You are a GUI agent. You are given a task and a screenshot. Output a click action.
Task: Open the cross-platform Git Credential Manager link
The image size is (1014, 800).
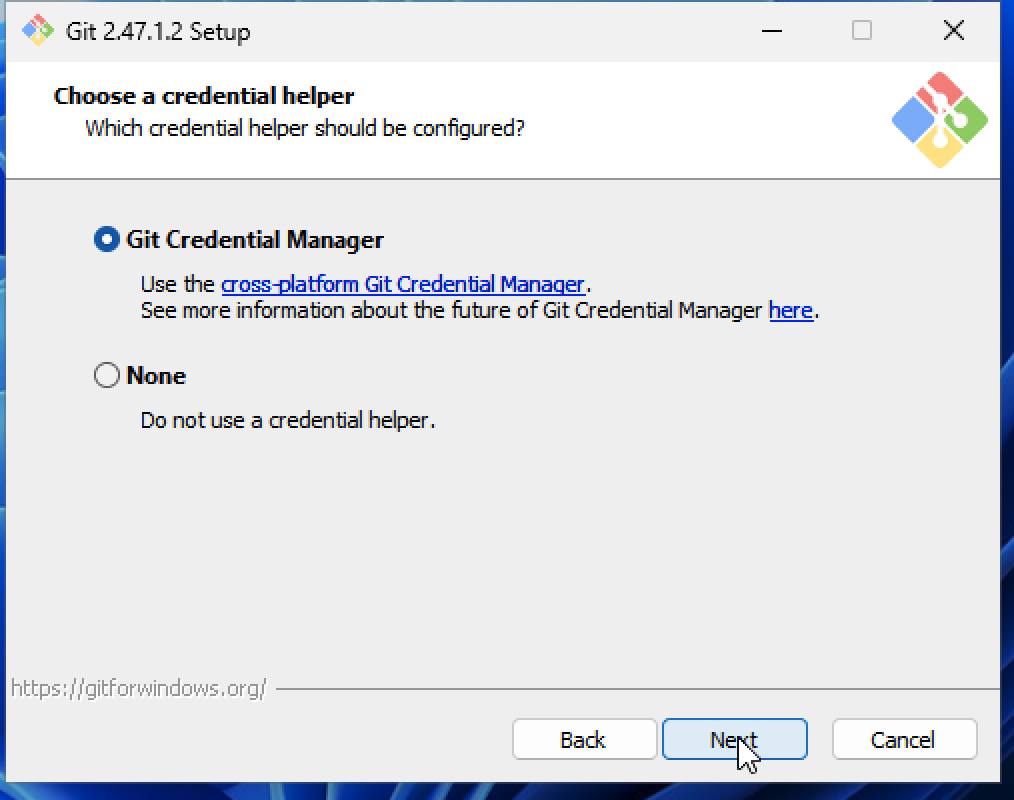tap(404, 285)
